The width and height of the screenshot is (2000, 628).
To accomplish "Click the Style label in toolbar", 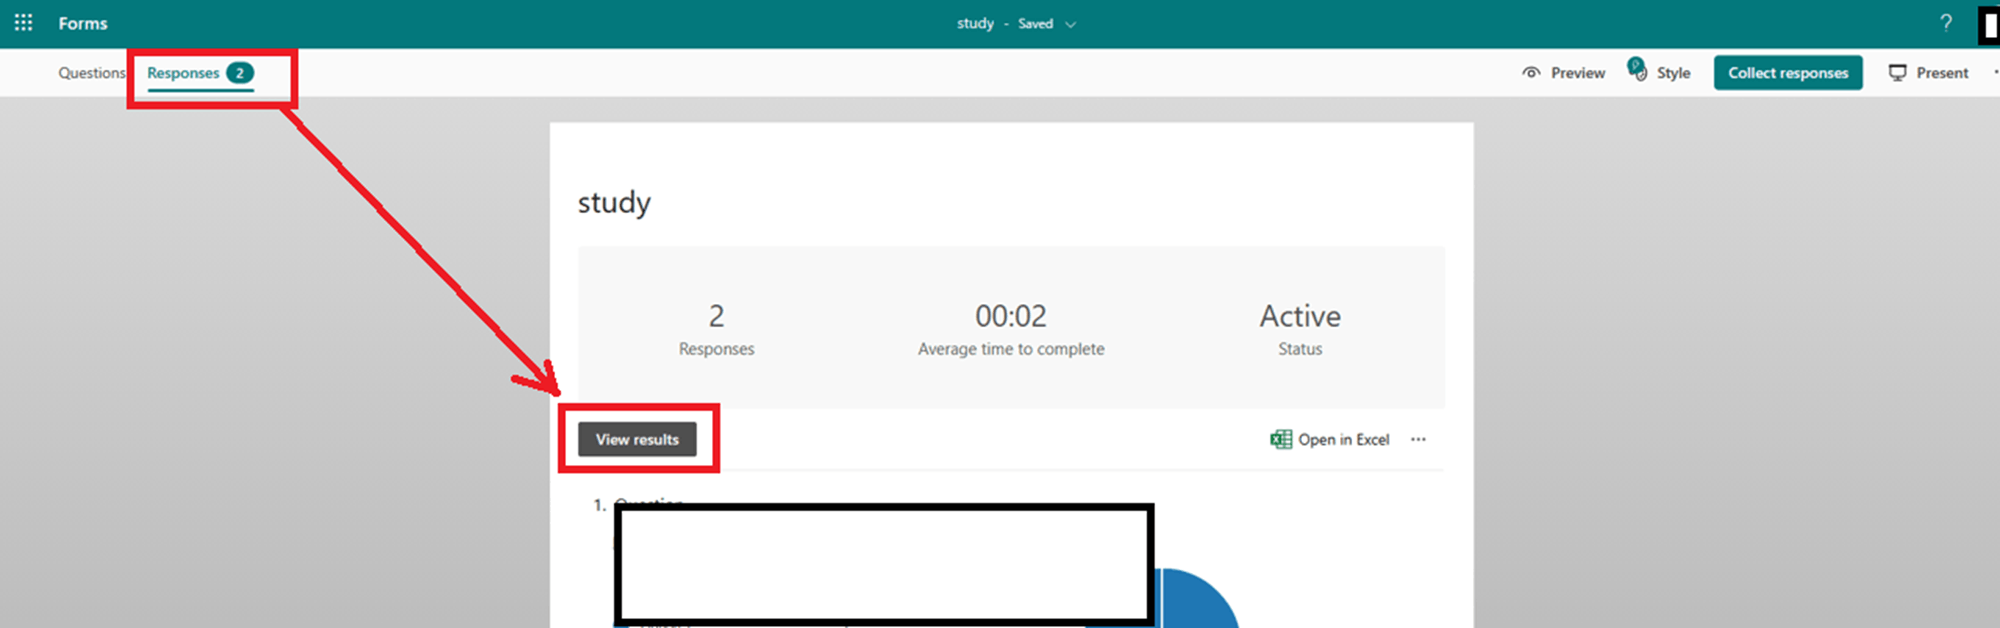I will click(x=1673, y=73).
